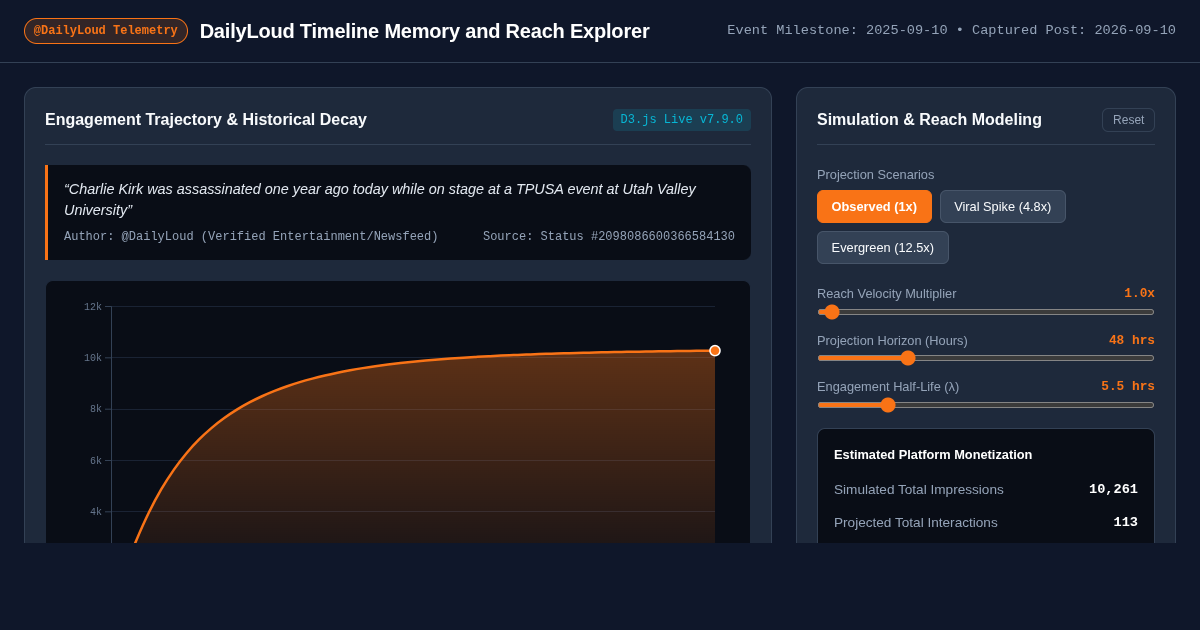Screen dimensions: 1200x630
Task: Click the 48 hrs horizon value
Action: coord(1132,340)
